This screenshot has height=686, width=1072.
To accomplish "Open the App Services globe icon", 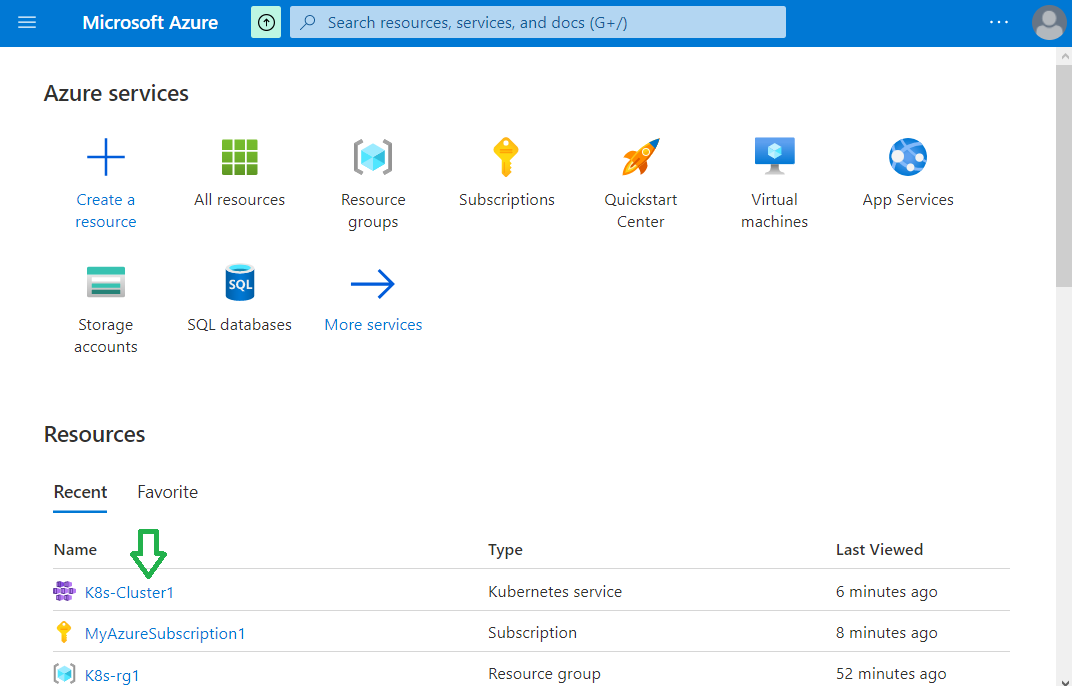I will click(x=908, y=157).
